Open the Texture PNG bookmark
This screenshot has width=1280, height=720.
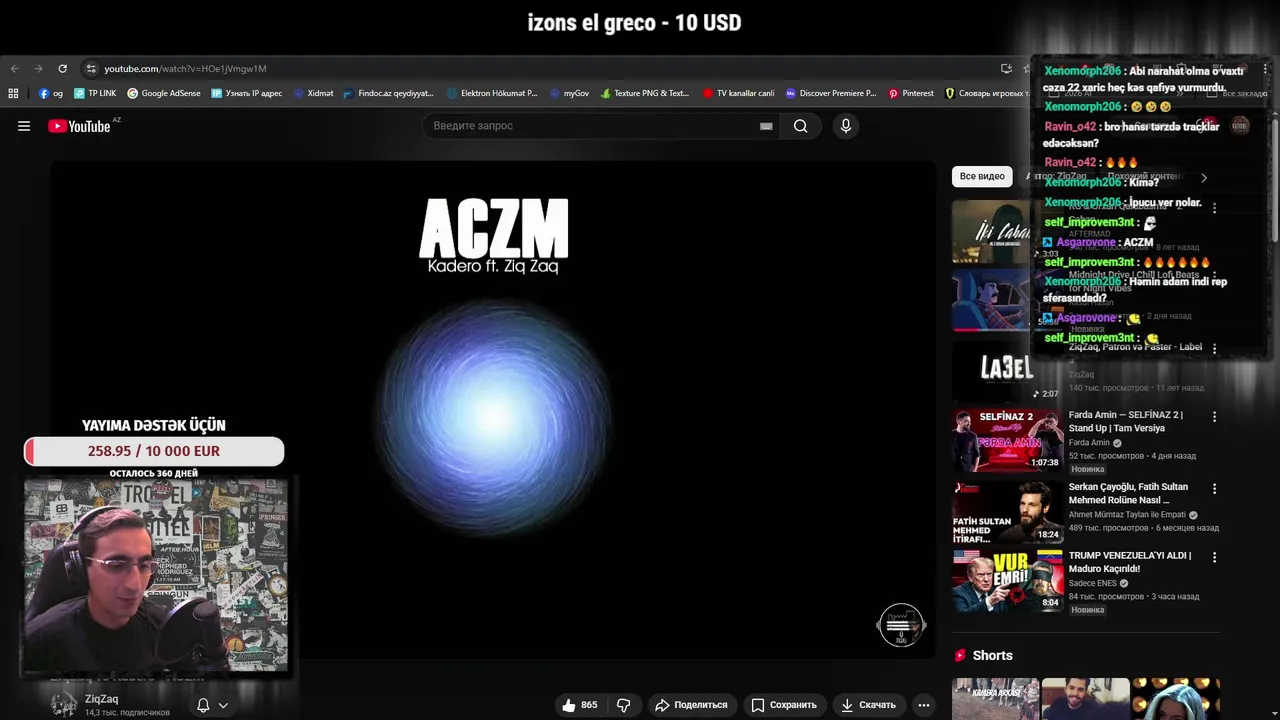pyautogui.click(x=645, y=93)
